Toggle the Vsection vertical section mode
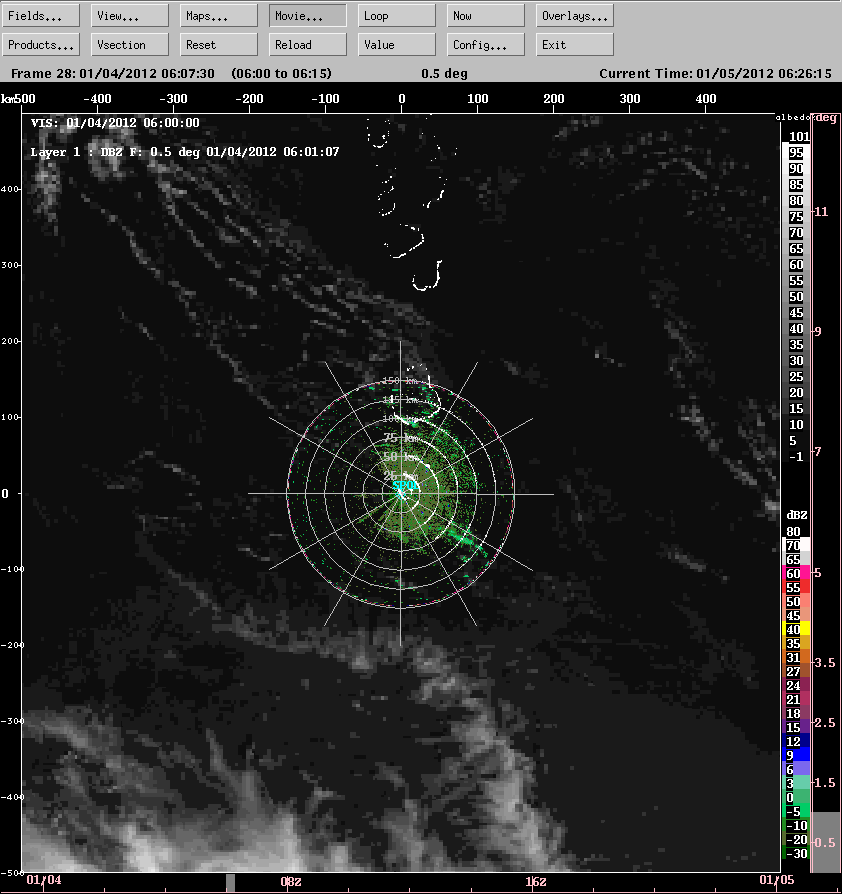The width and height of the screenshot is (842, 894). pyautogui.click(x=130, y=45)
